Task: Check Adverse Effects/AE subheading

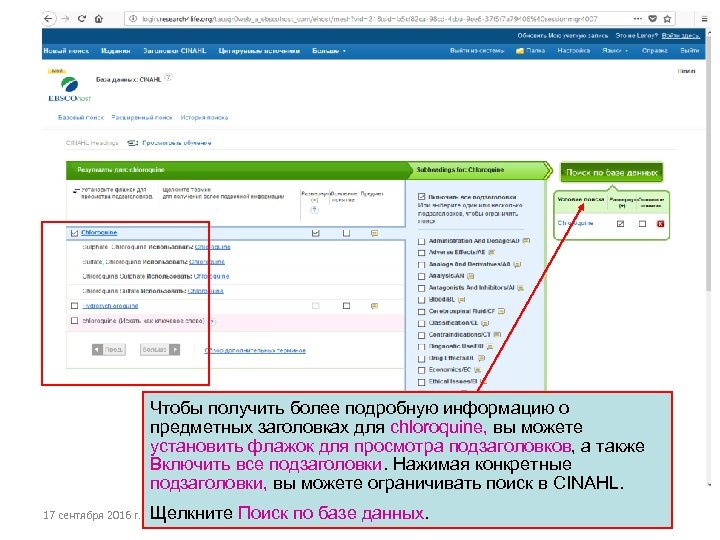Action: point(422,253)
